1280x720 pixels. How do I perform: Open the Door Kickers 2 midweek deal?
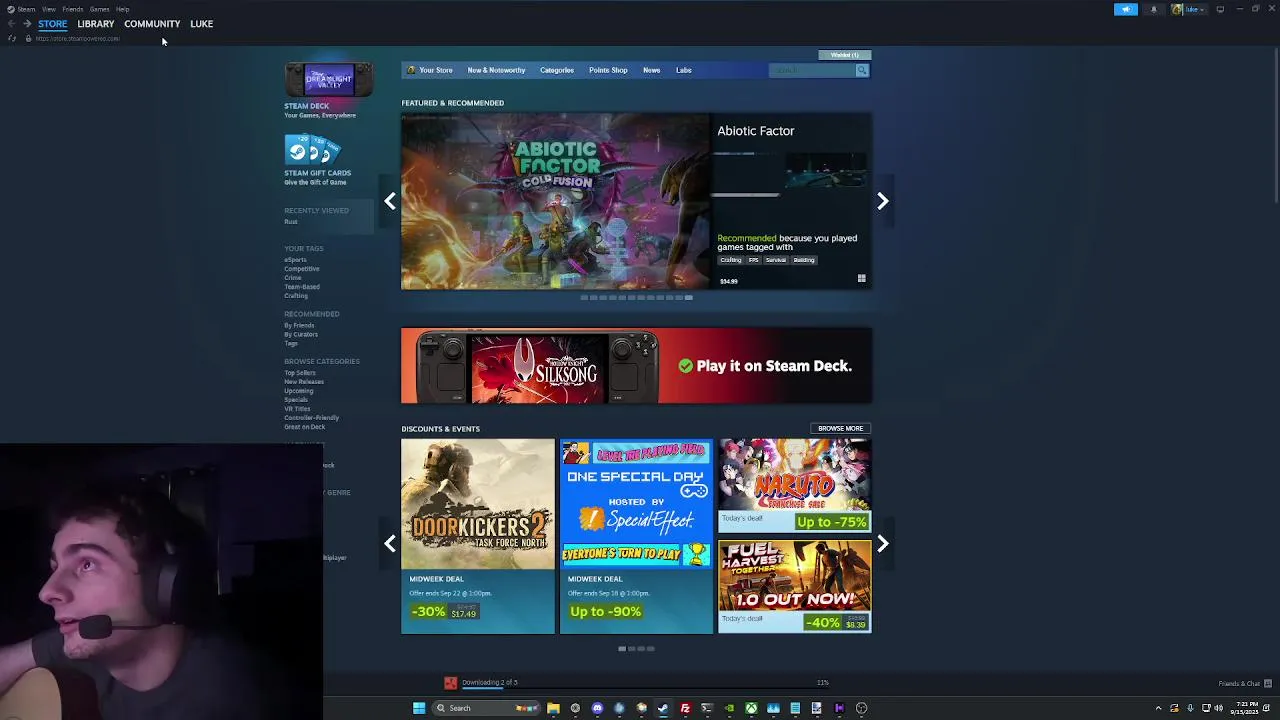coord(478,536)
